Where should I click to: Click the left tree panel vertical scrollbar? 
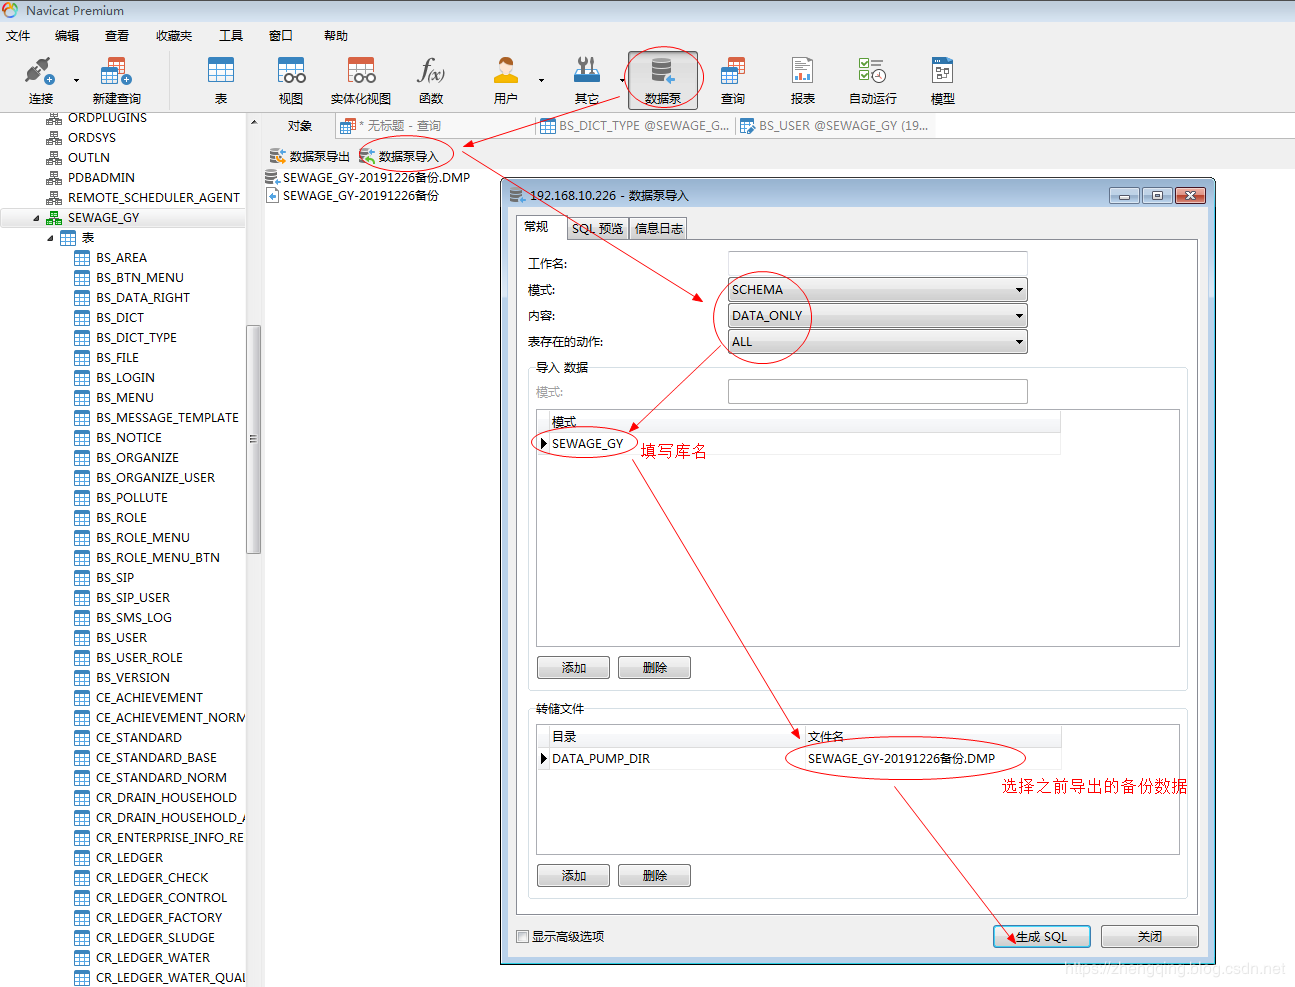point(253,438)
